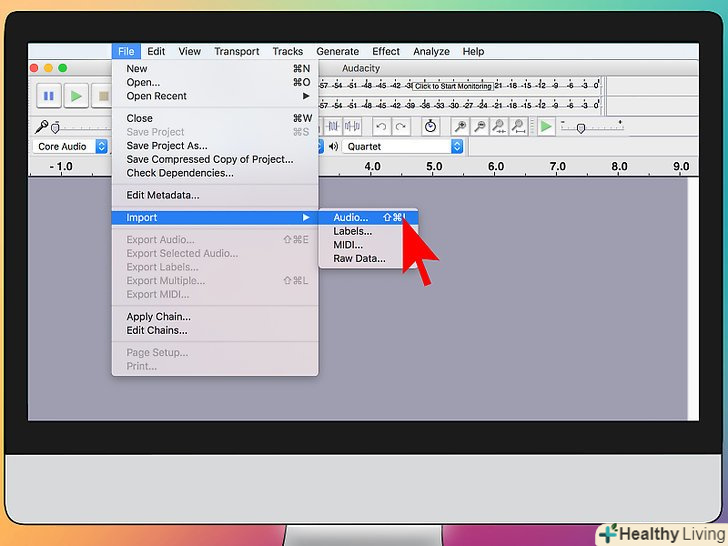Click the microphone recording volume icon

[41, 127]
